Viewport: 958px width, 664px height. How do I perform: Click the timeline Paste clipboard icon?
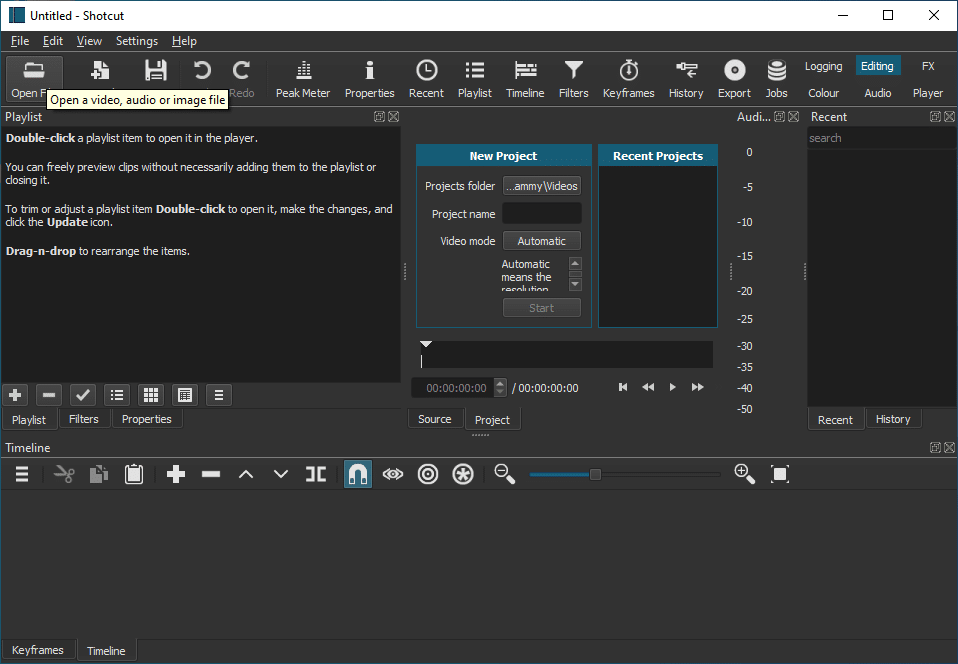[134, 474]
